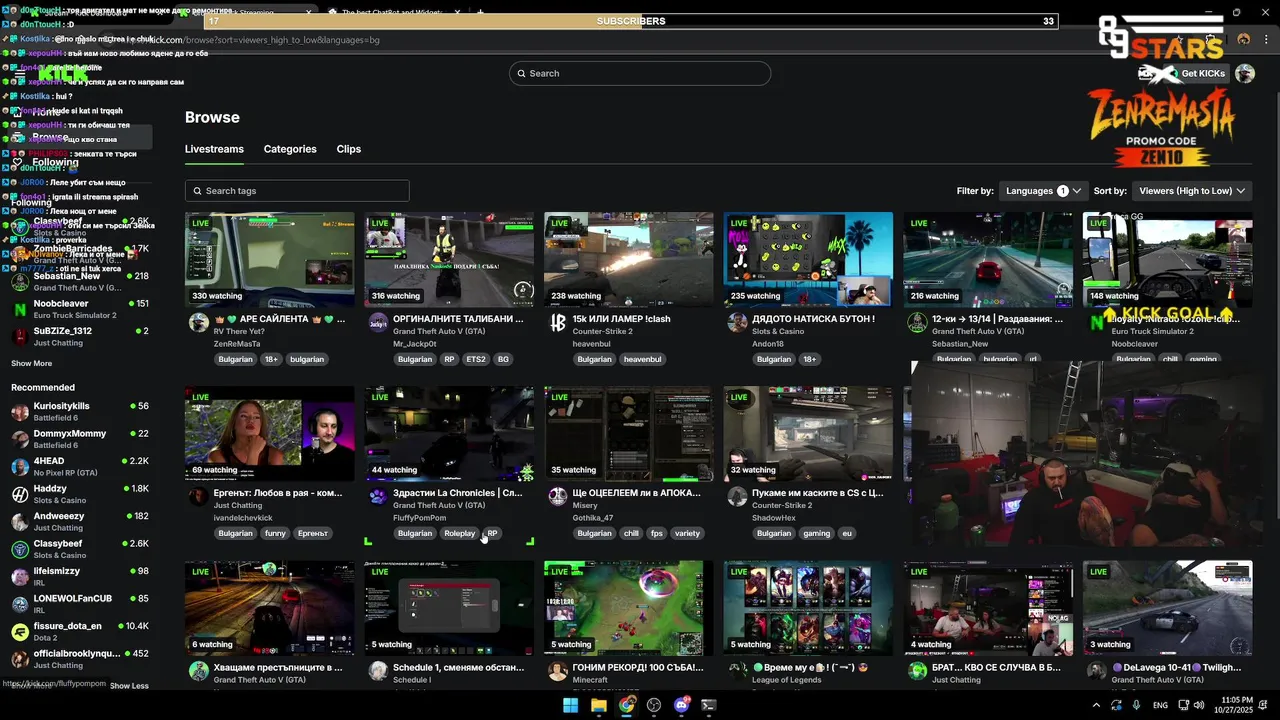Click ZenReMasTa channel avatar icon
The height and width of the screenshot is (720, 1280).
coord(199,323)
